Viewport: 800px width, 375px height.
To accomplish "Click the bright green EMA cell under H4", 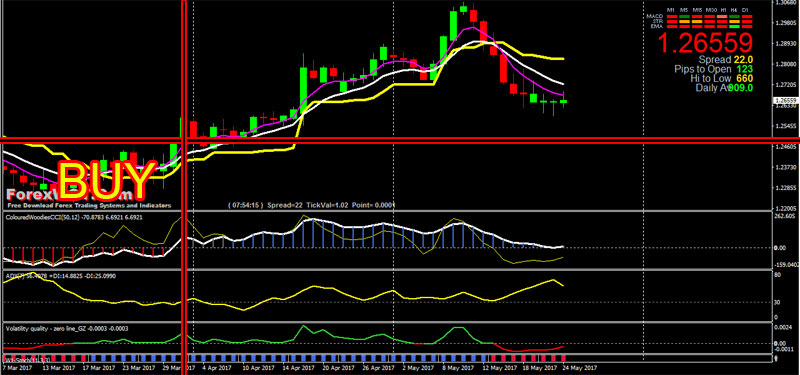I will coord(734,27).
